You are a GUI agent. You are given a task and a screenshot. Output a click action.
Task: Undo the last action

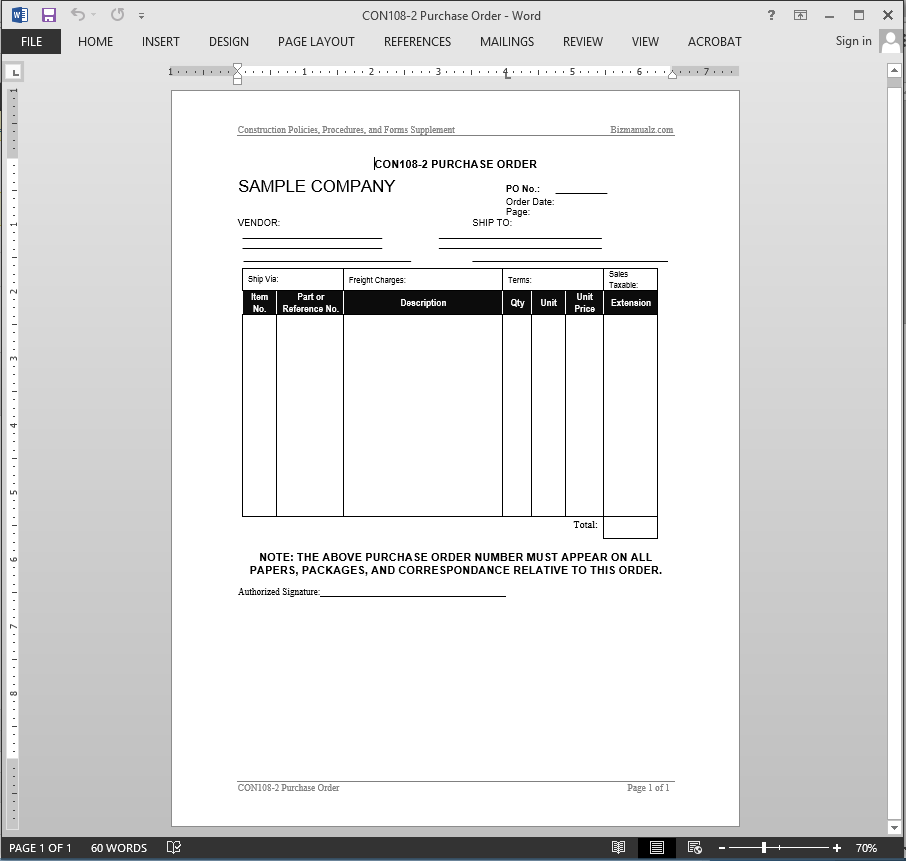click(77, 14)
